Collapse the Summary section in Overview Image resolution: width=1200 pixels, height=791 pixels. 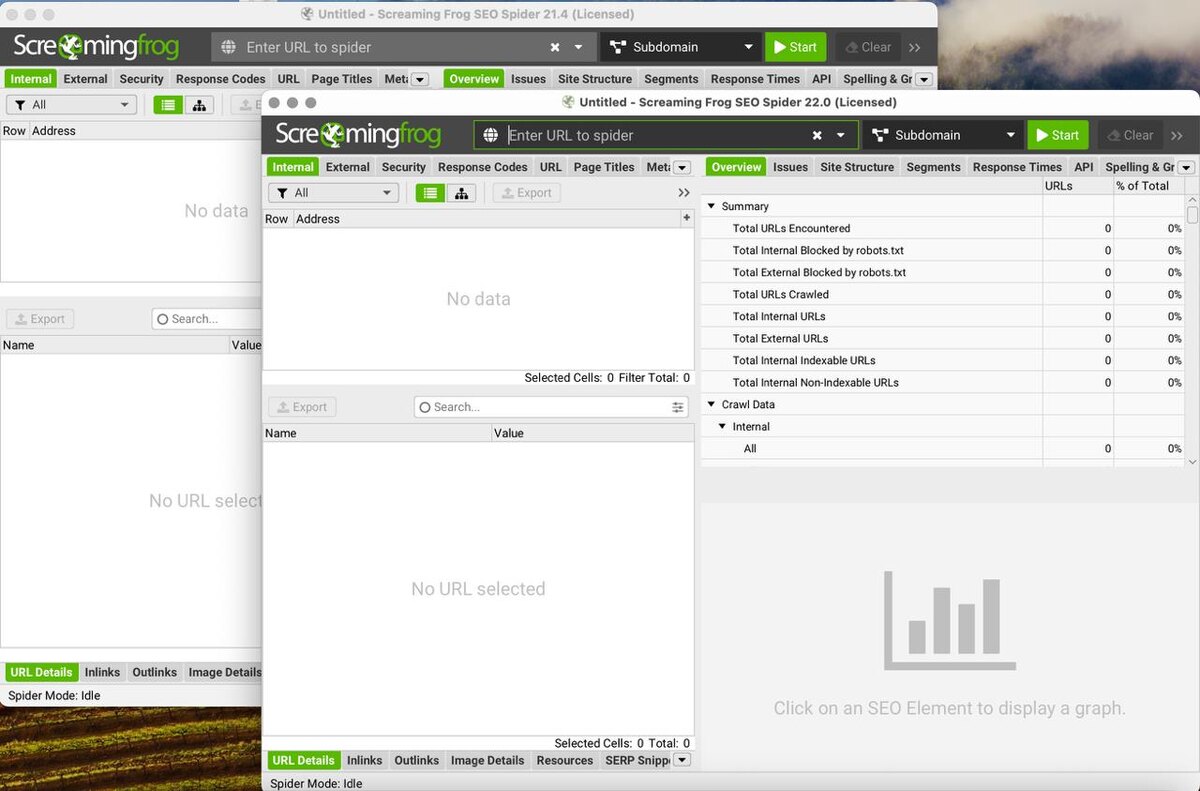pos(712,206)
